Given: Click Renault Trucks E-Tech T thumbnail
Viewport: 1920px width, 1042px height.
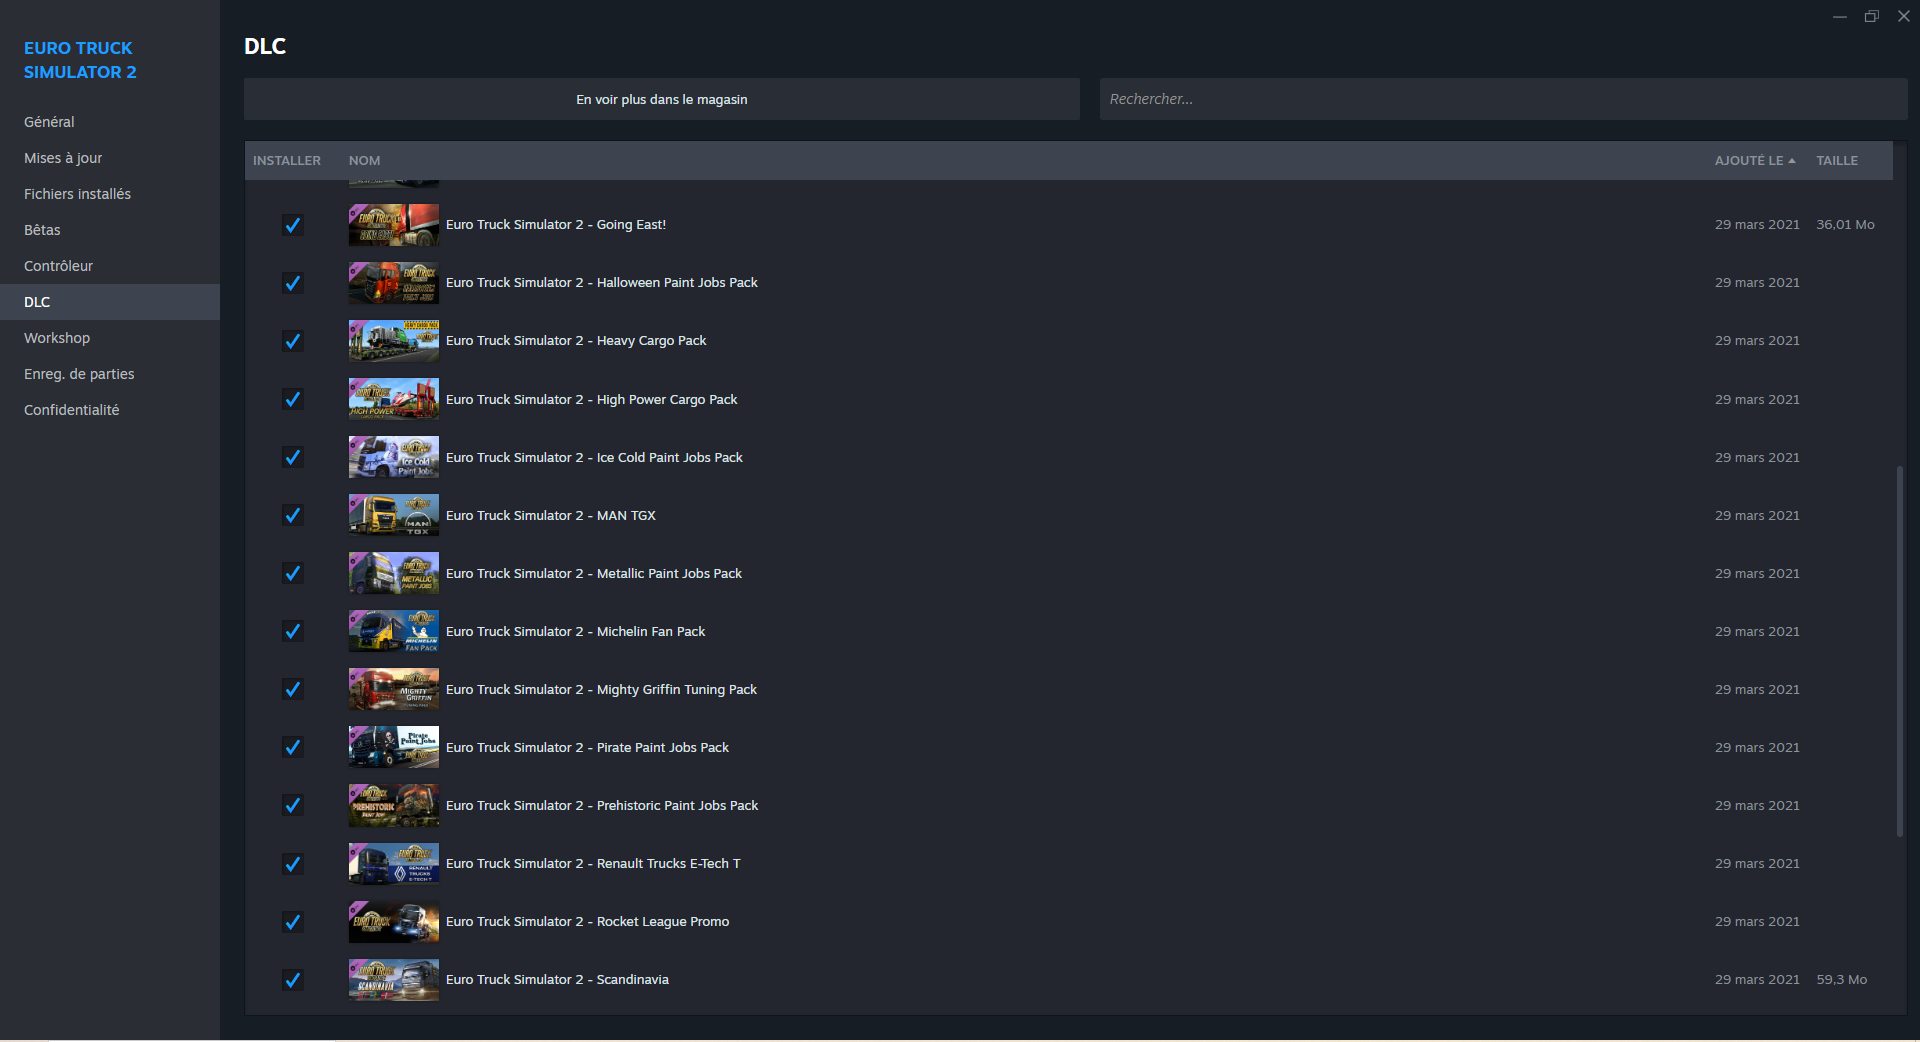Looking at the screenshot, I should (x=394, y=863).
